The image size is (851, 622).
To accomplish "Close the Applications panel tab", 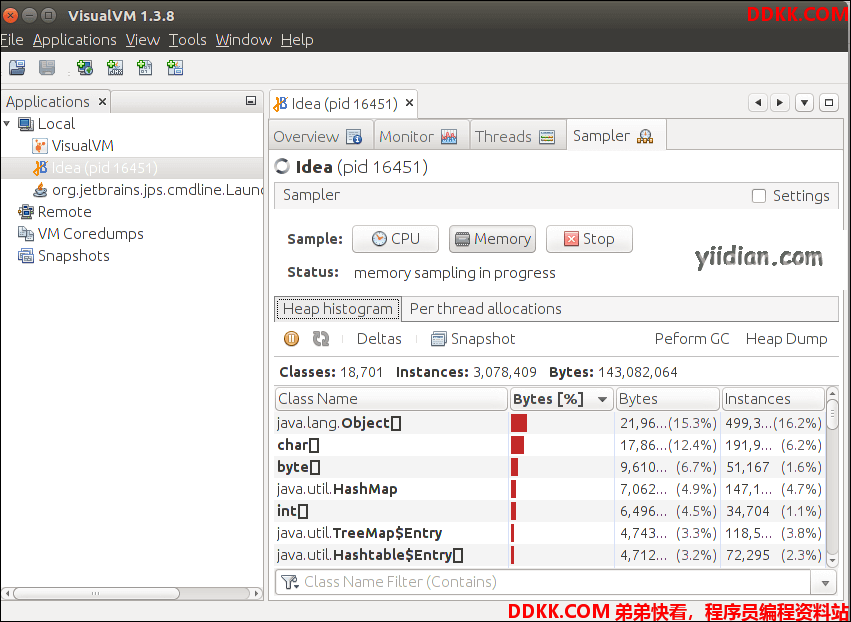I will coord(102,101).
